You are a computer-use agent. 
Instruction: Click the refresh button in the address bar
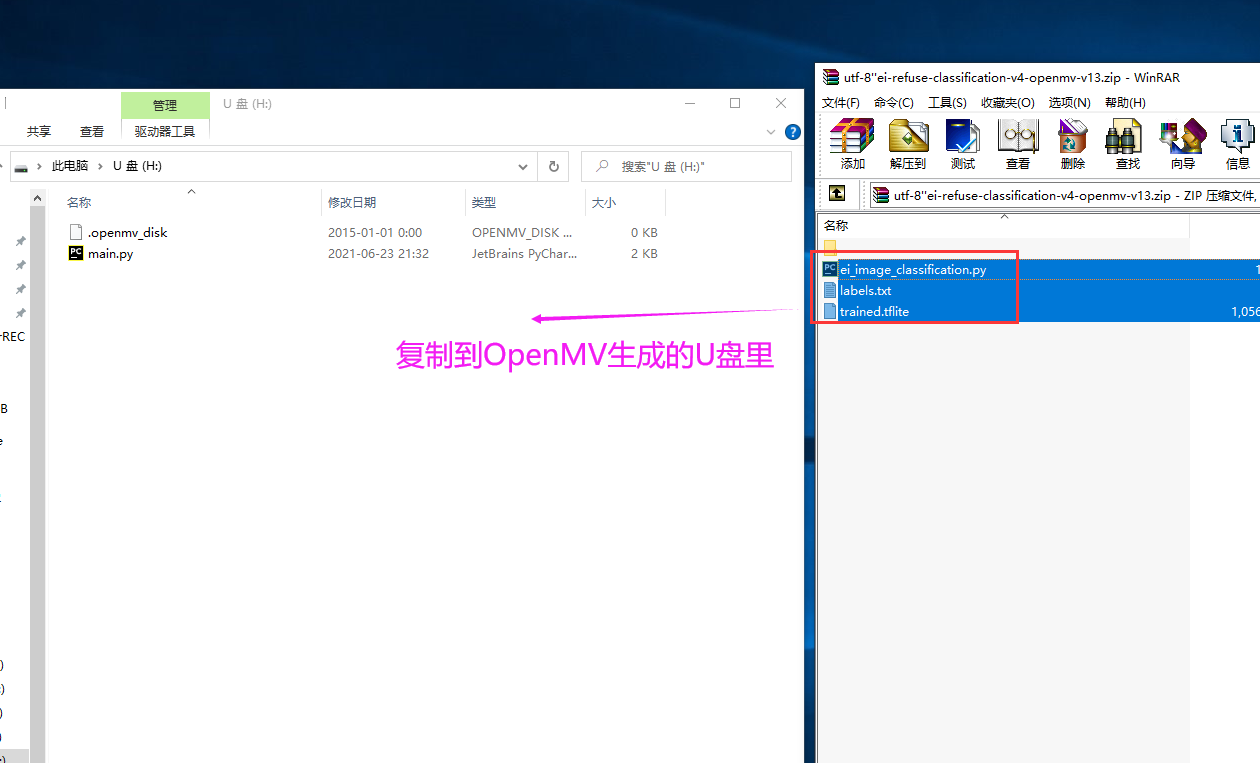[553, 166]
